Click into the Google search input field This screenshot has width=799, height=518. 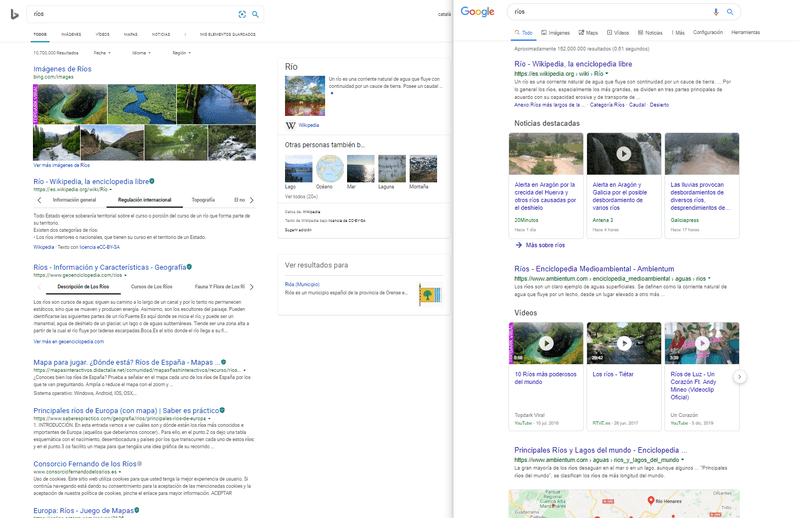tap(605, 12)
